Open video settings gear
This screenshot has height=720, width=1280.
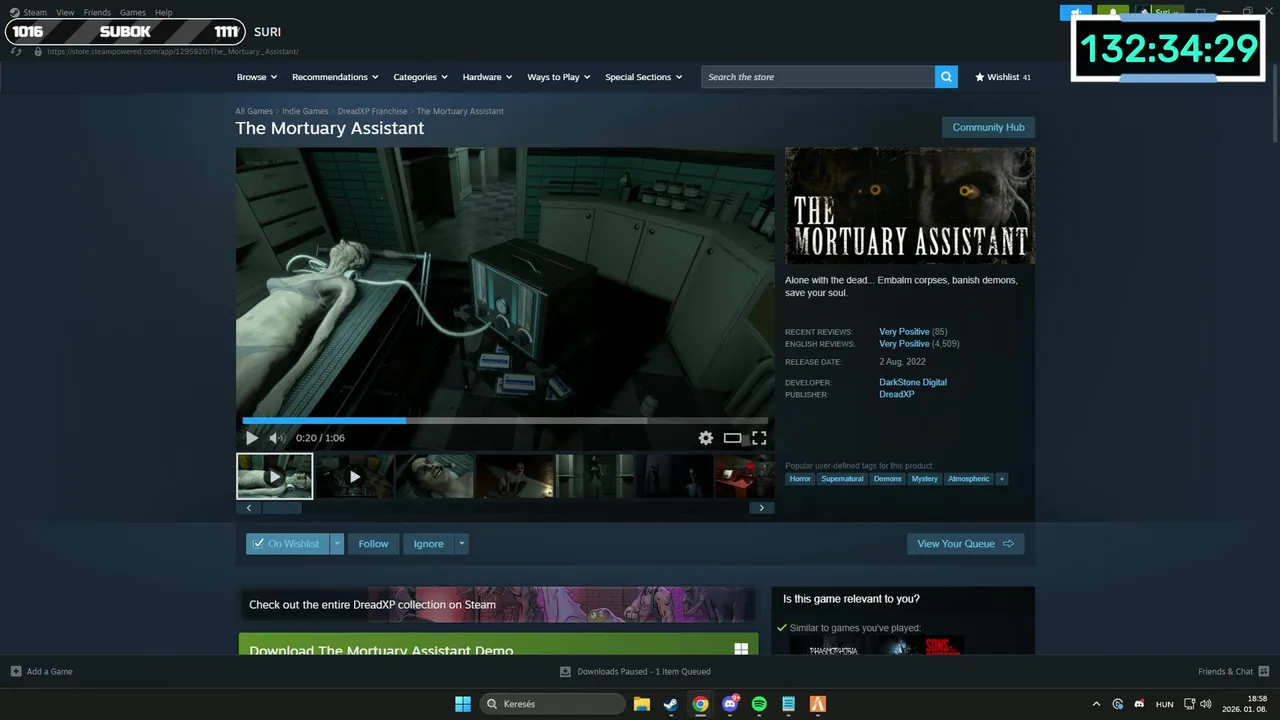706,438
